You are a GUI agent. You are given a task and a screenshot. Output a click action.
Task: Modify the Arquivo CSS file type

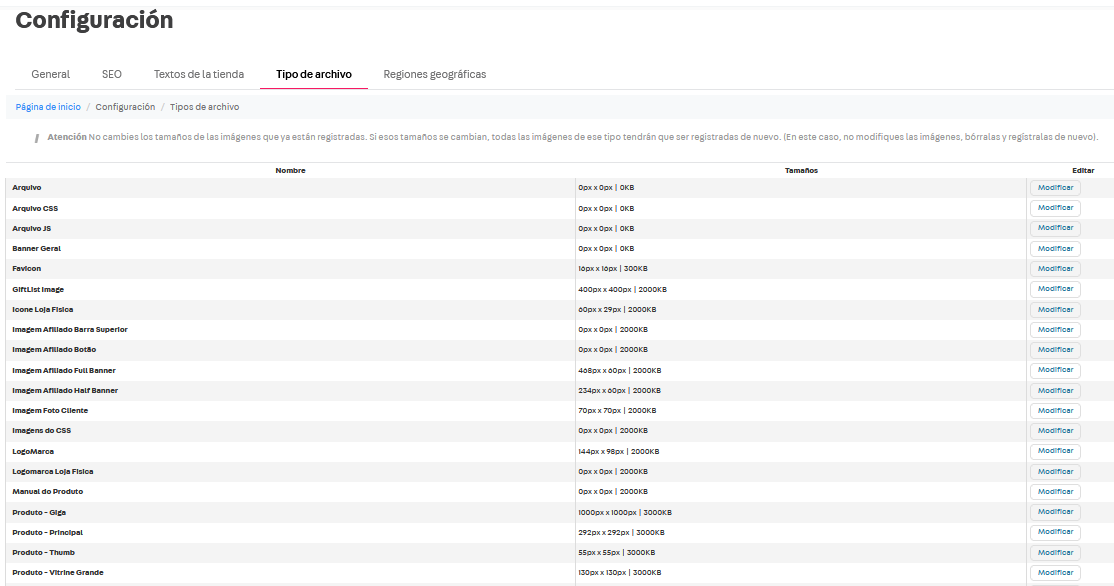coord(1055,208)
